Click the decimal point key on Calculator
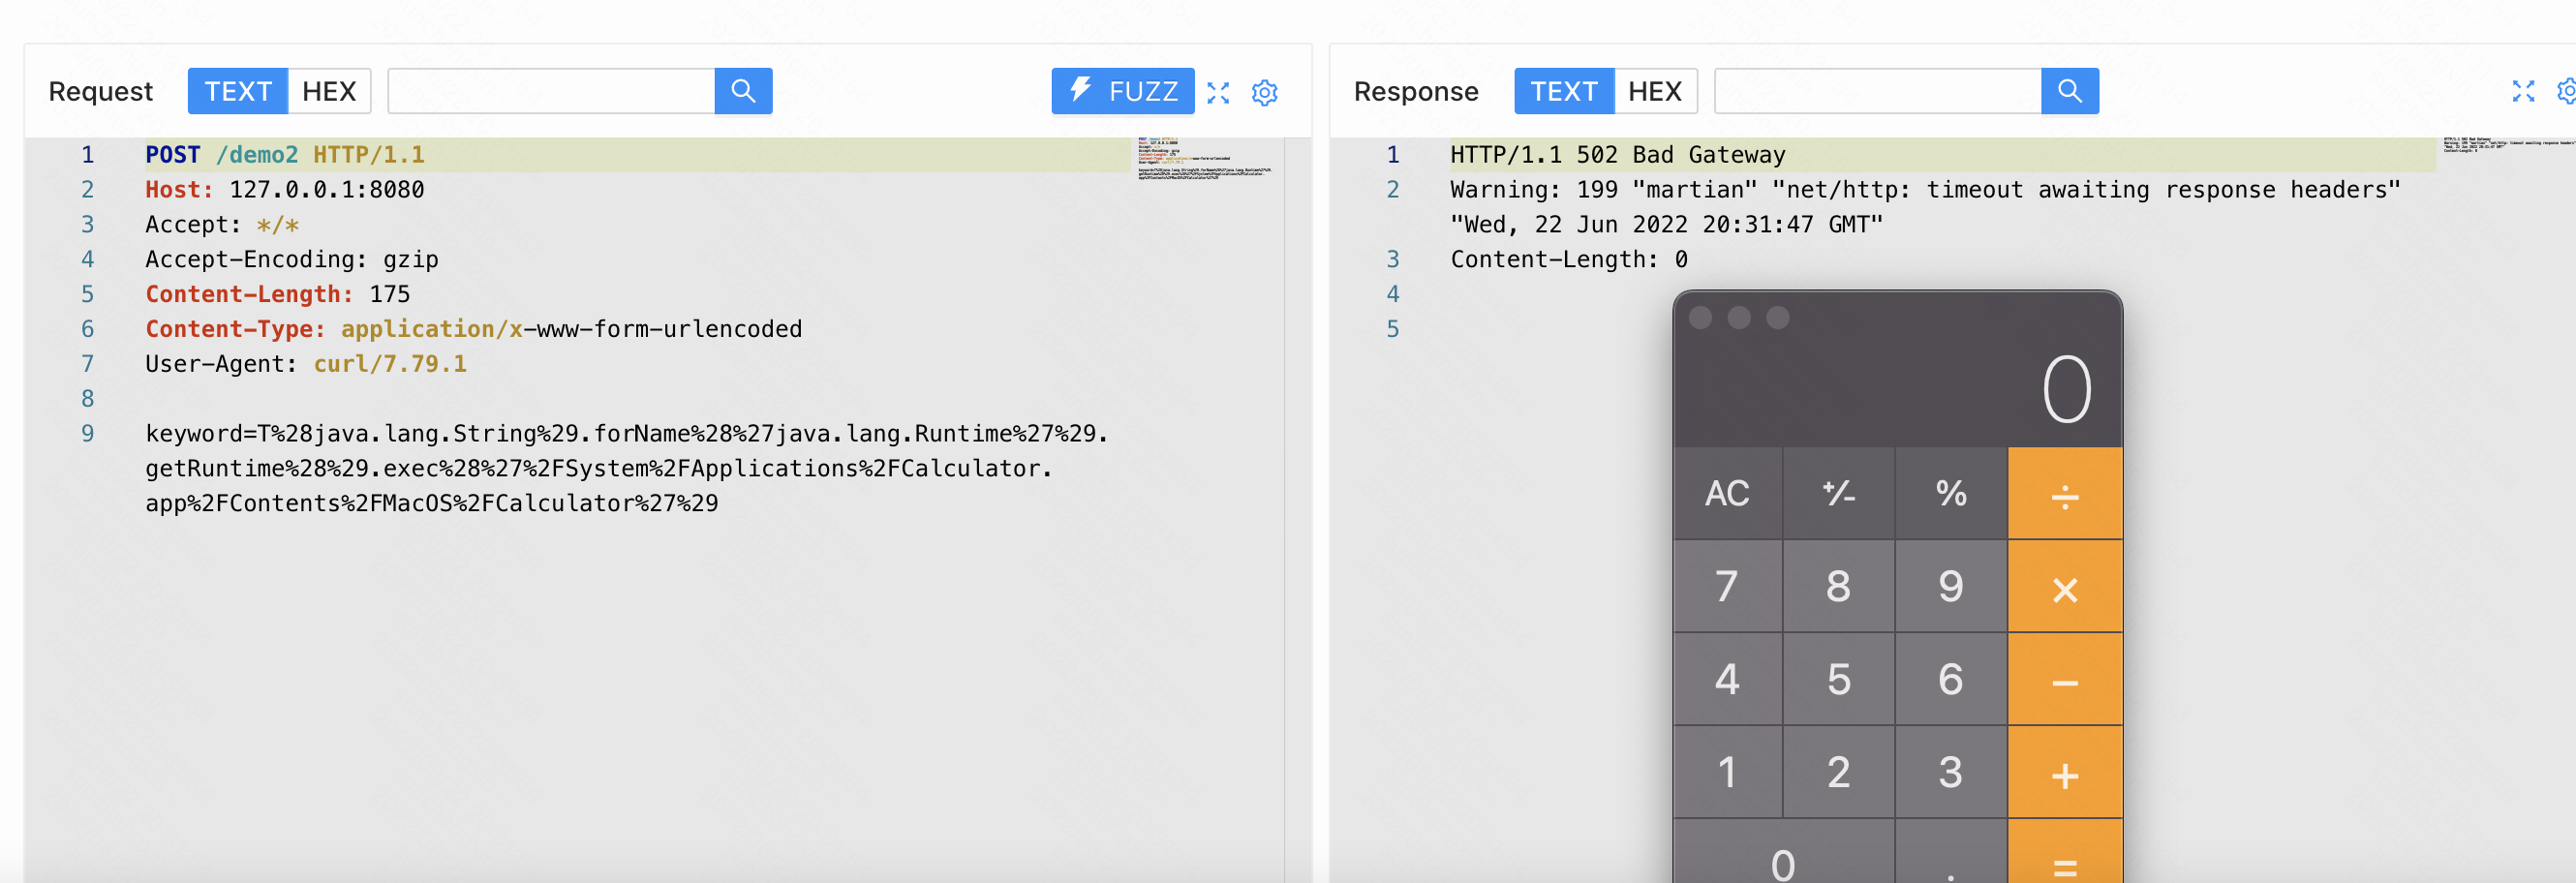Viewport: 2576px width, 883px height. pos(1950,852)
